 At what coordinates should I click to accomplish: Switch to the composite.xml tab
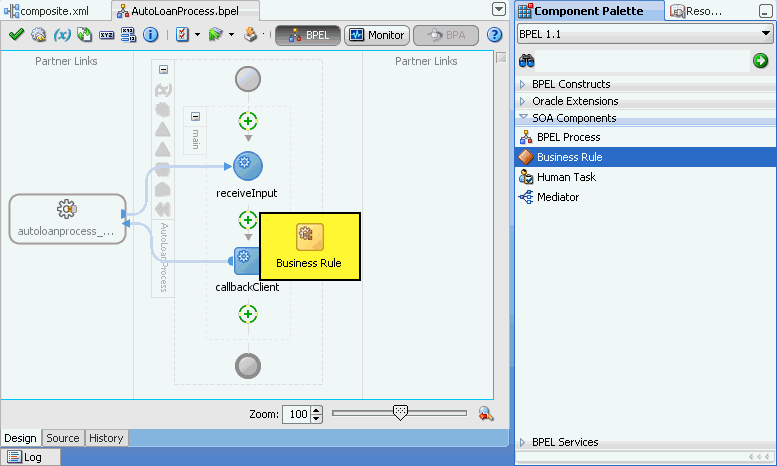pos(47,11)
